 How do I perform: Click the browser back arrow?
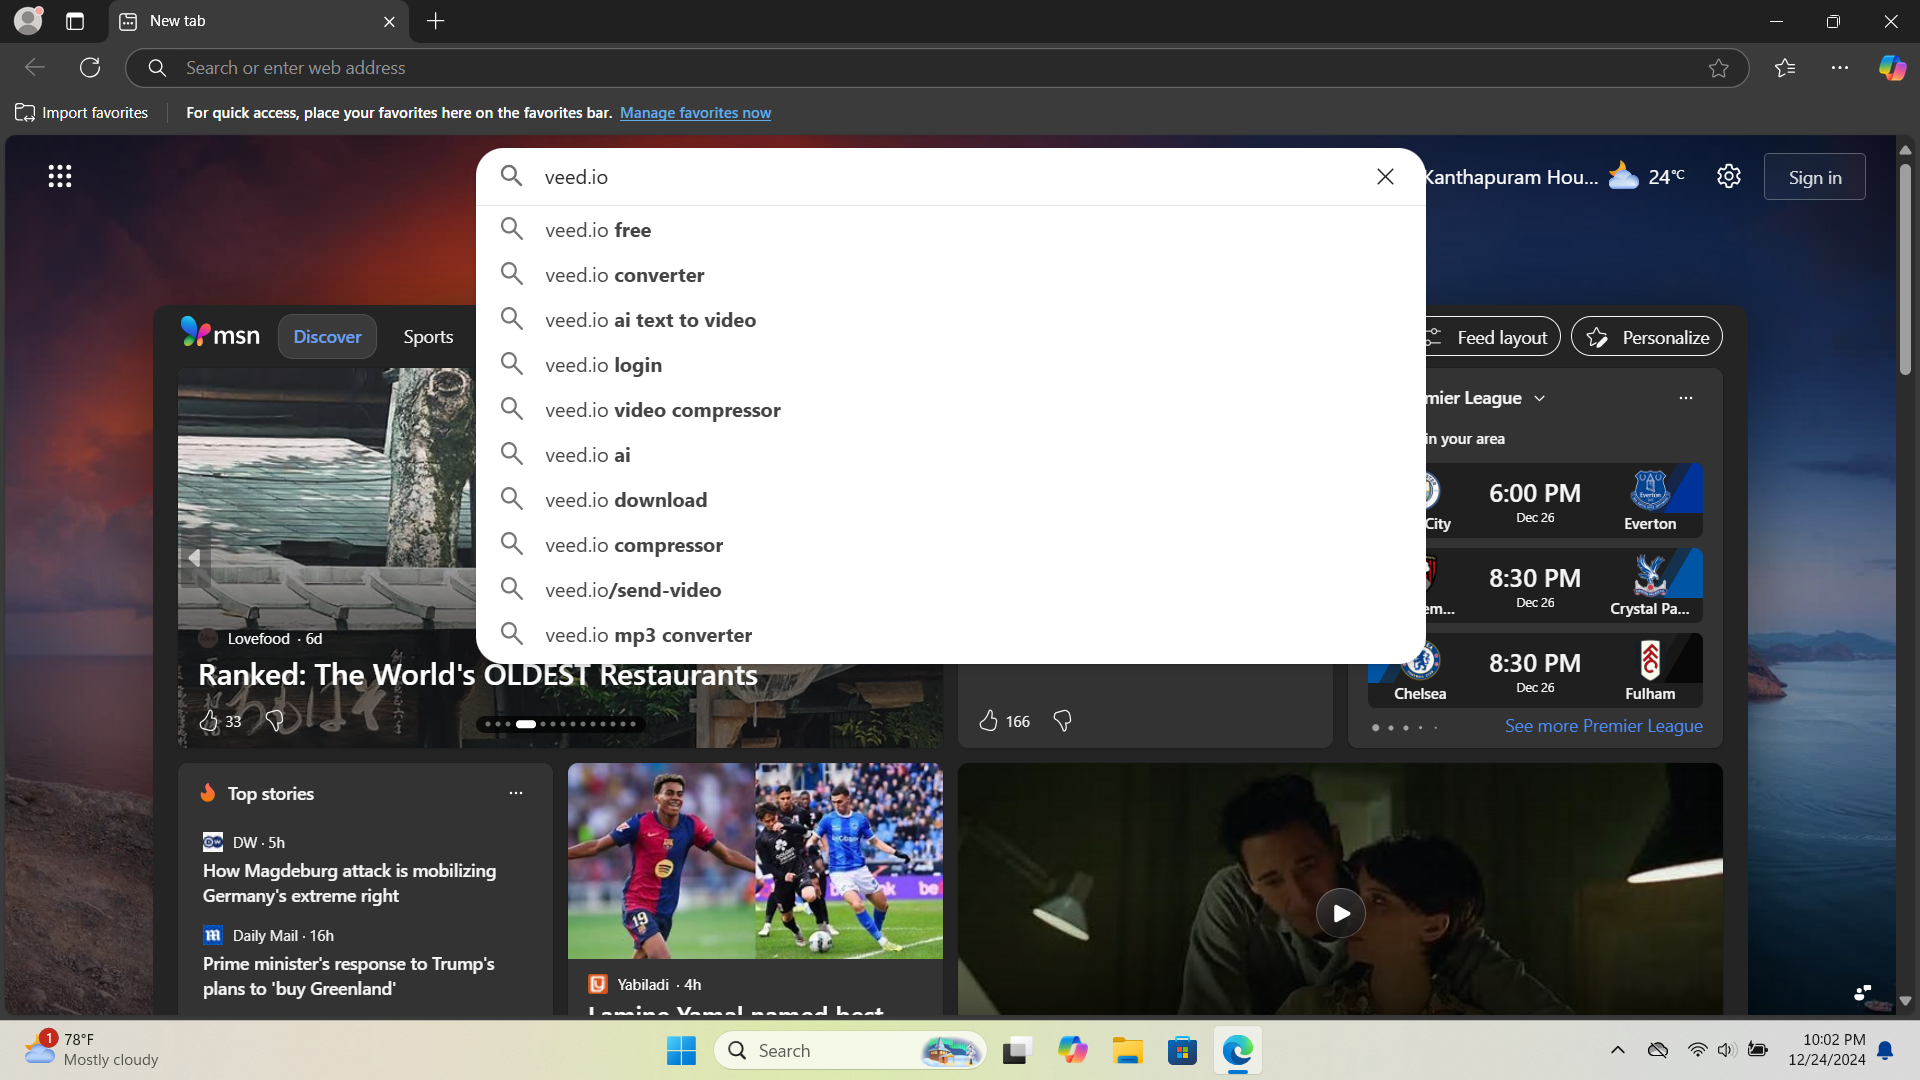35,68
